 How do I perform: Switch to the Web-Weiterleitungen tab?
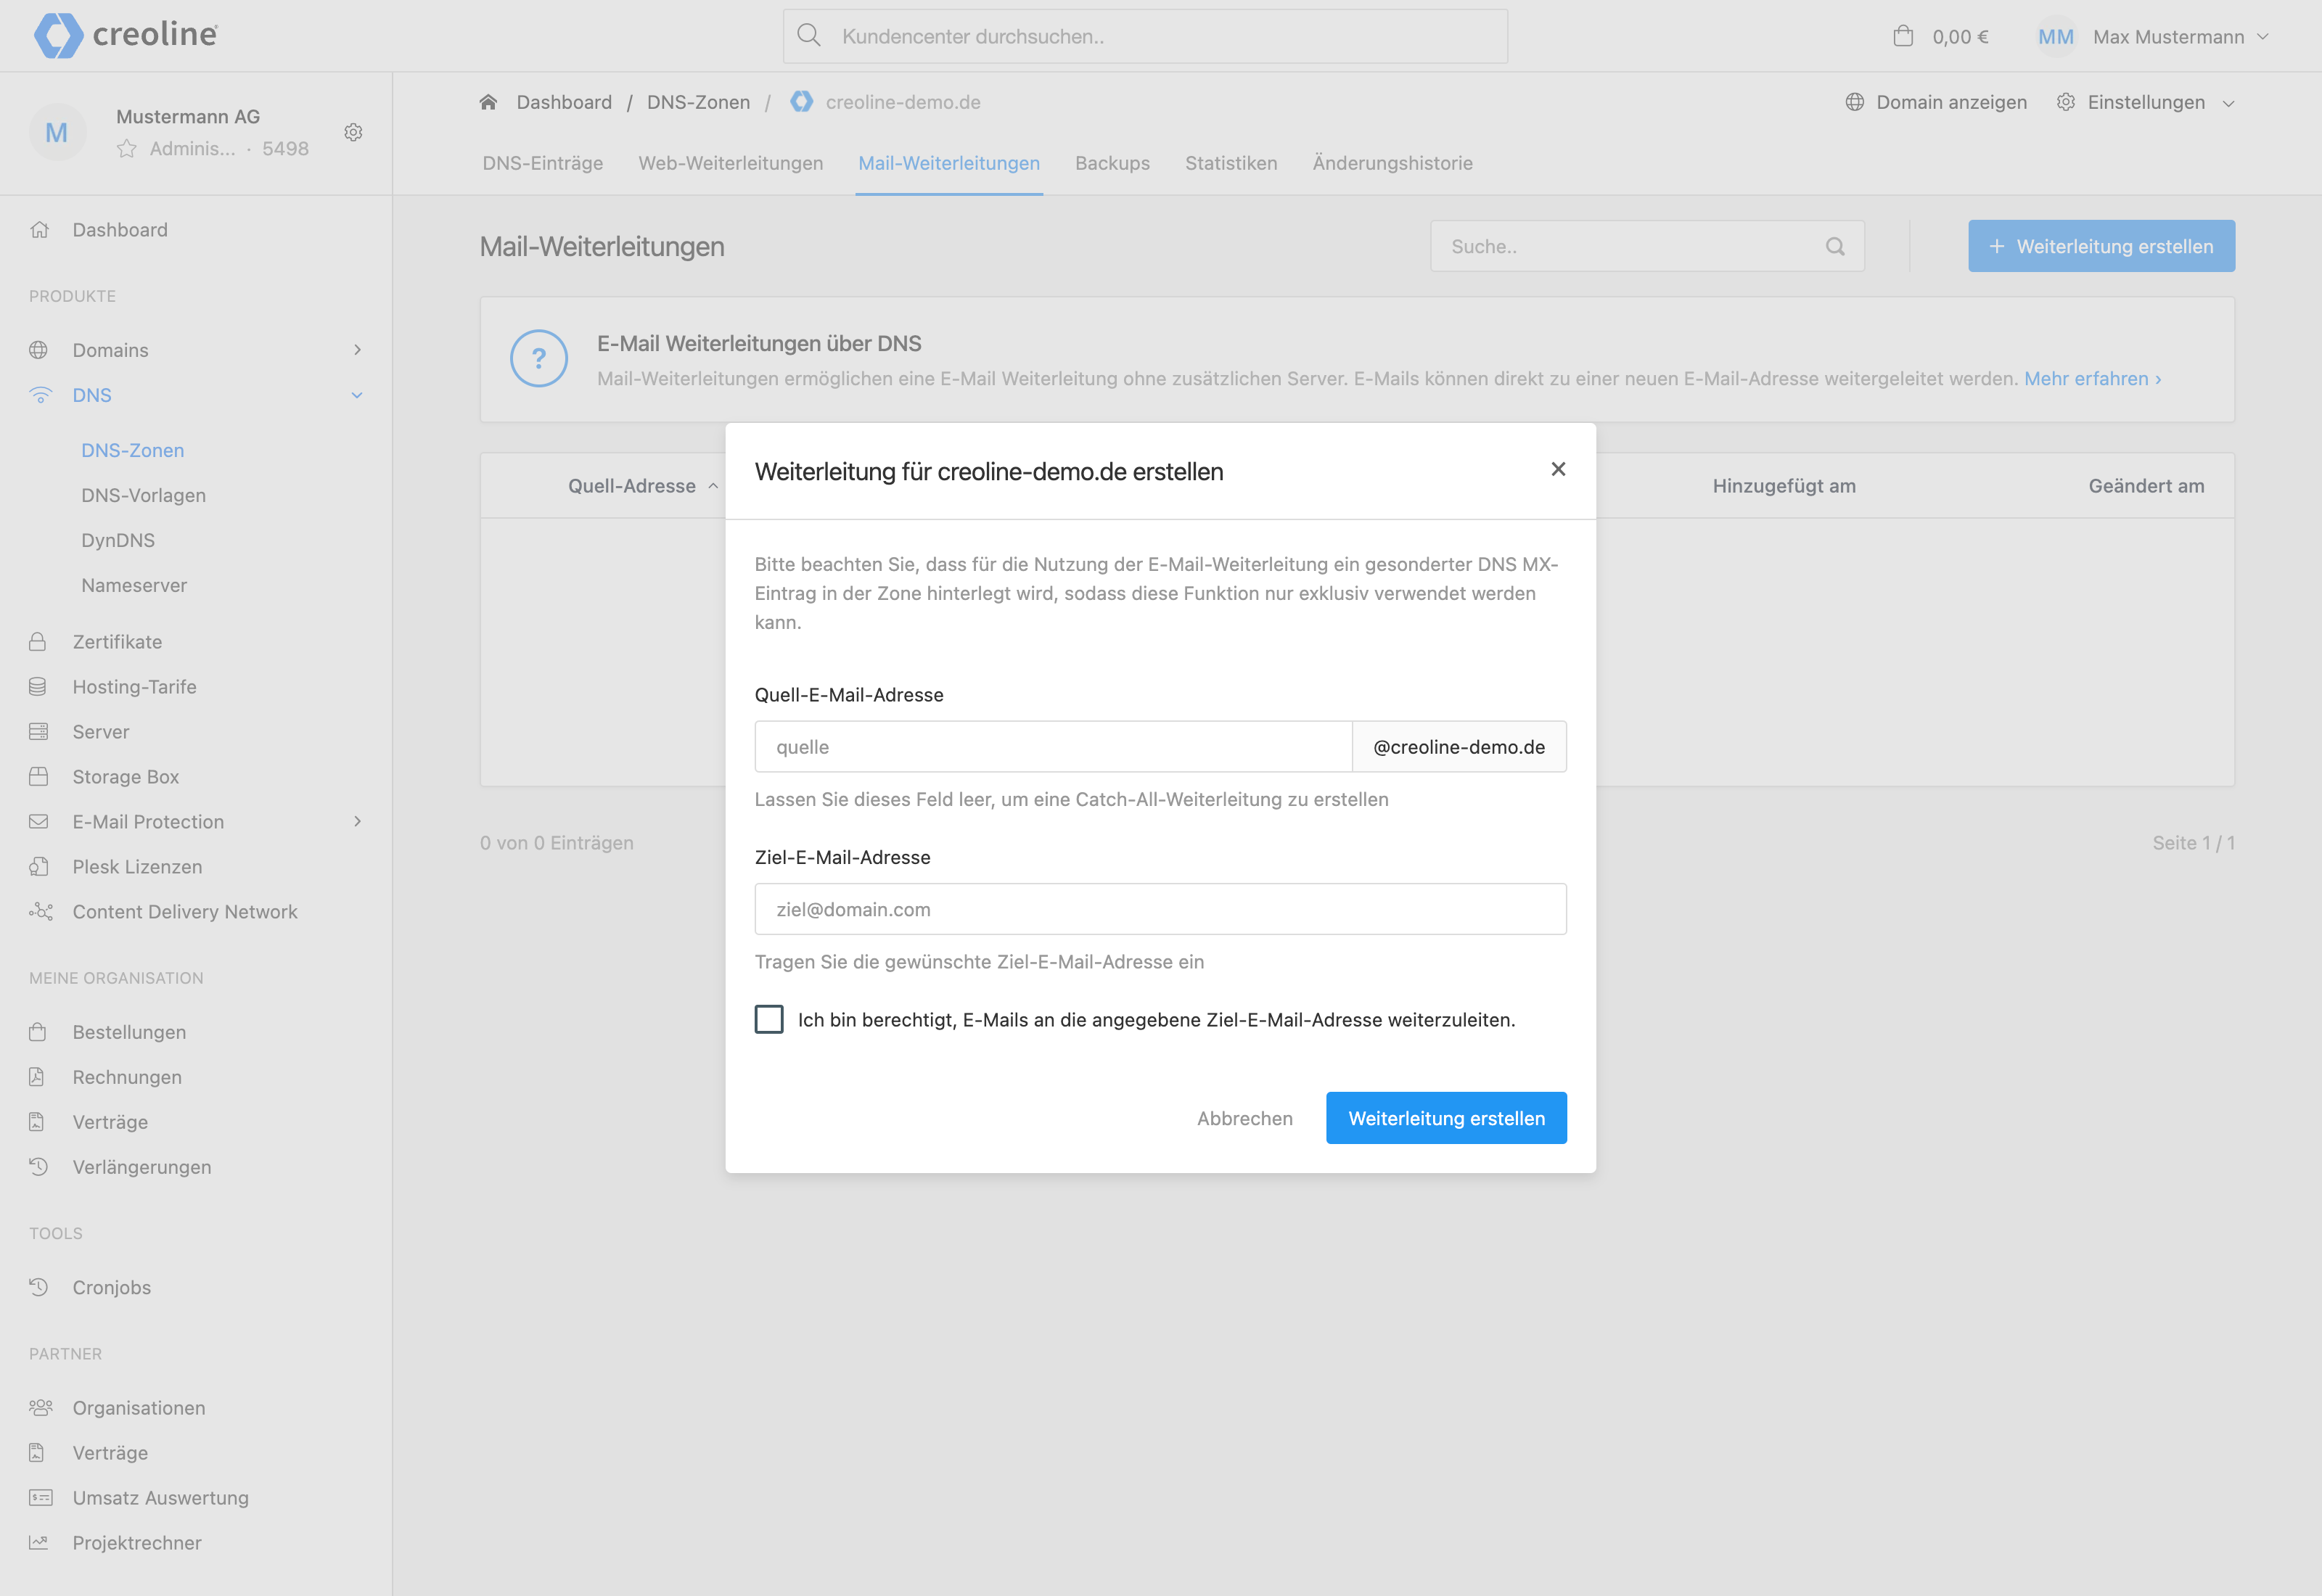pos(731,163)
